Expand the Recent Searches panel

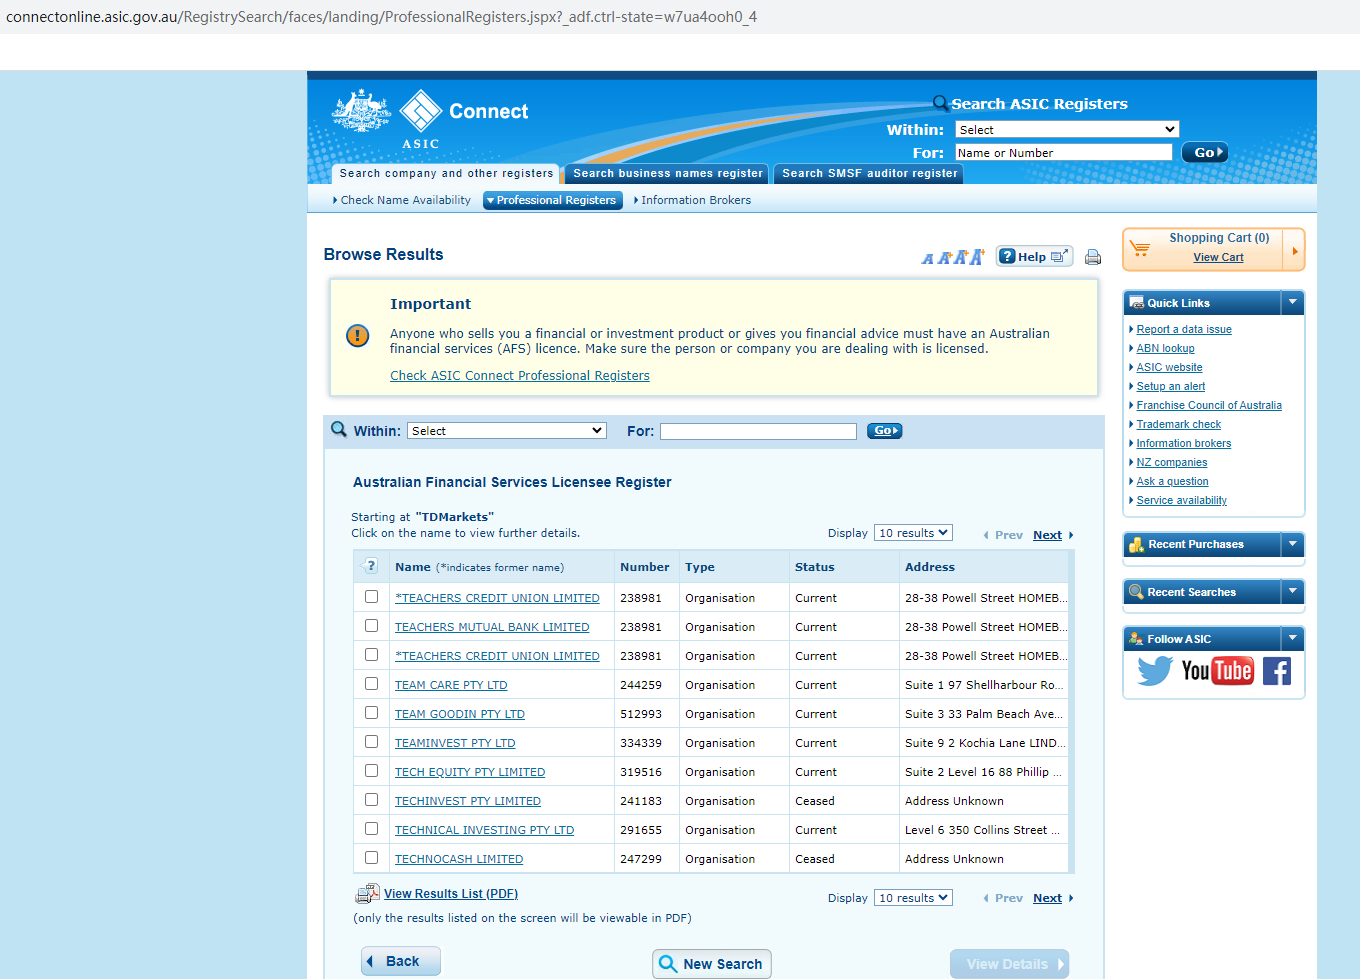click(x=1293, y=592)
